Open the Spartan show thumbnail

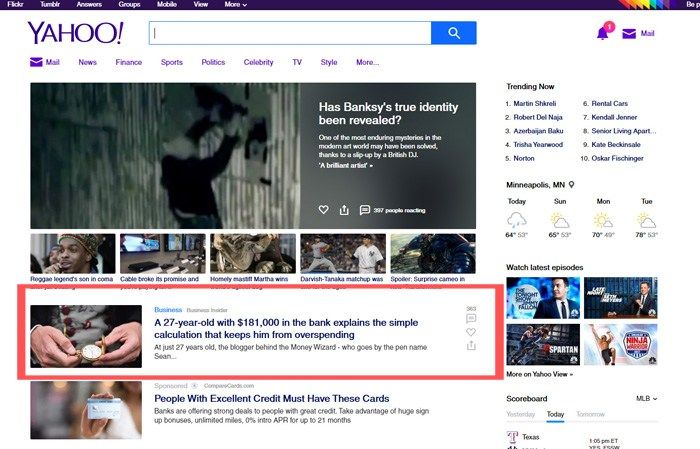coord(543,345)
